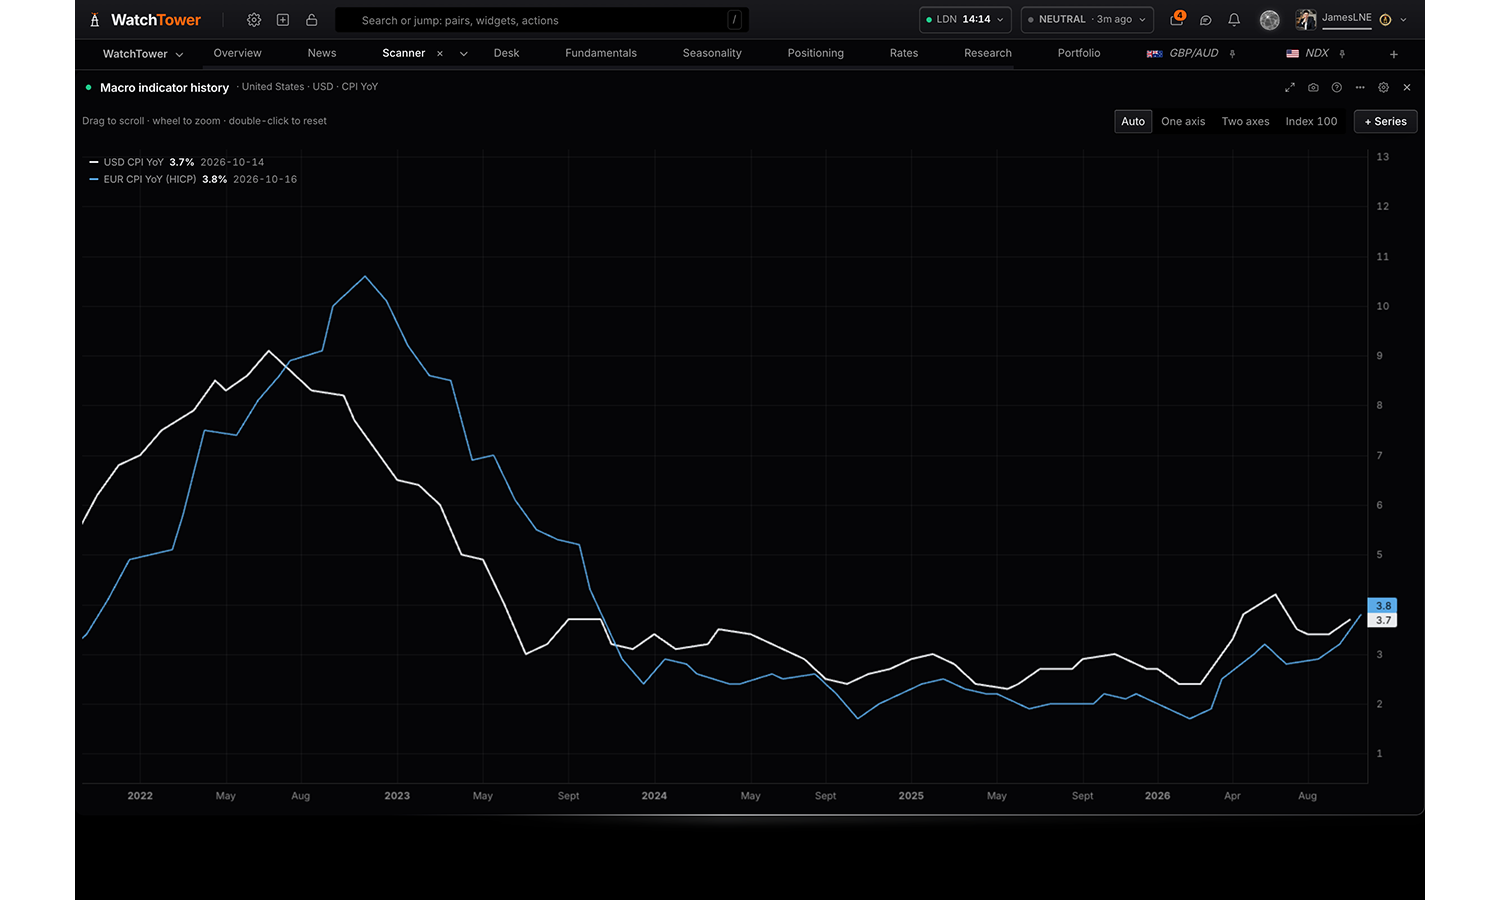Open the panel more-options ellipsis menu
This screenshot has height=900, width=1500.
click(x=1360, y=88)
